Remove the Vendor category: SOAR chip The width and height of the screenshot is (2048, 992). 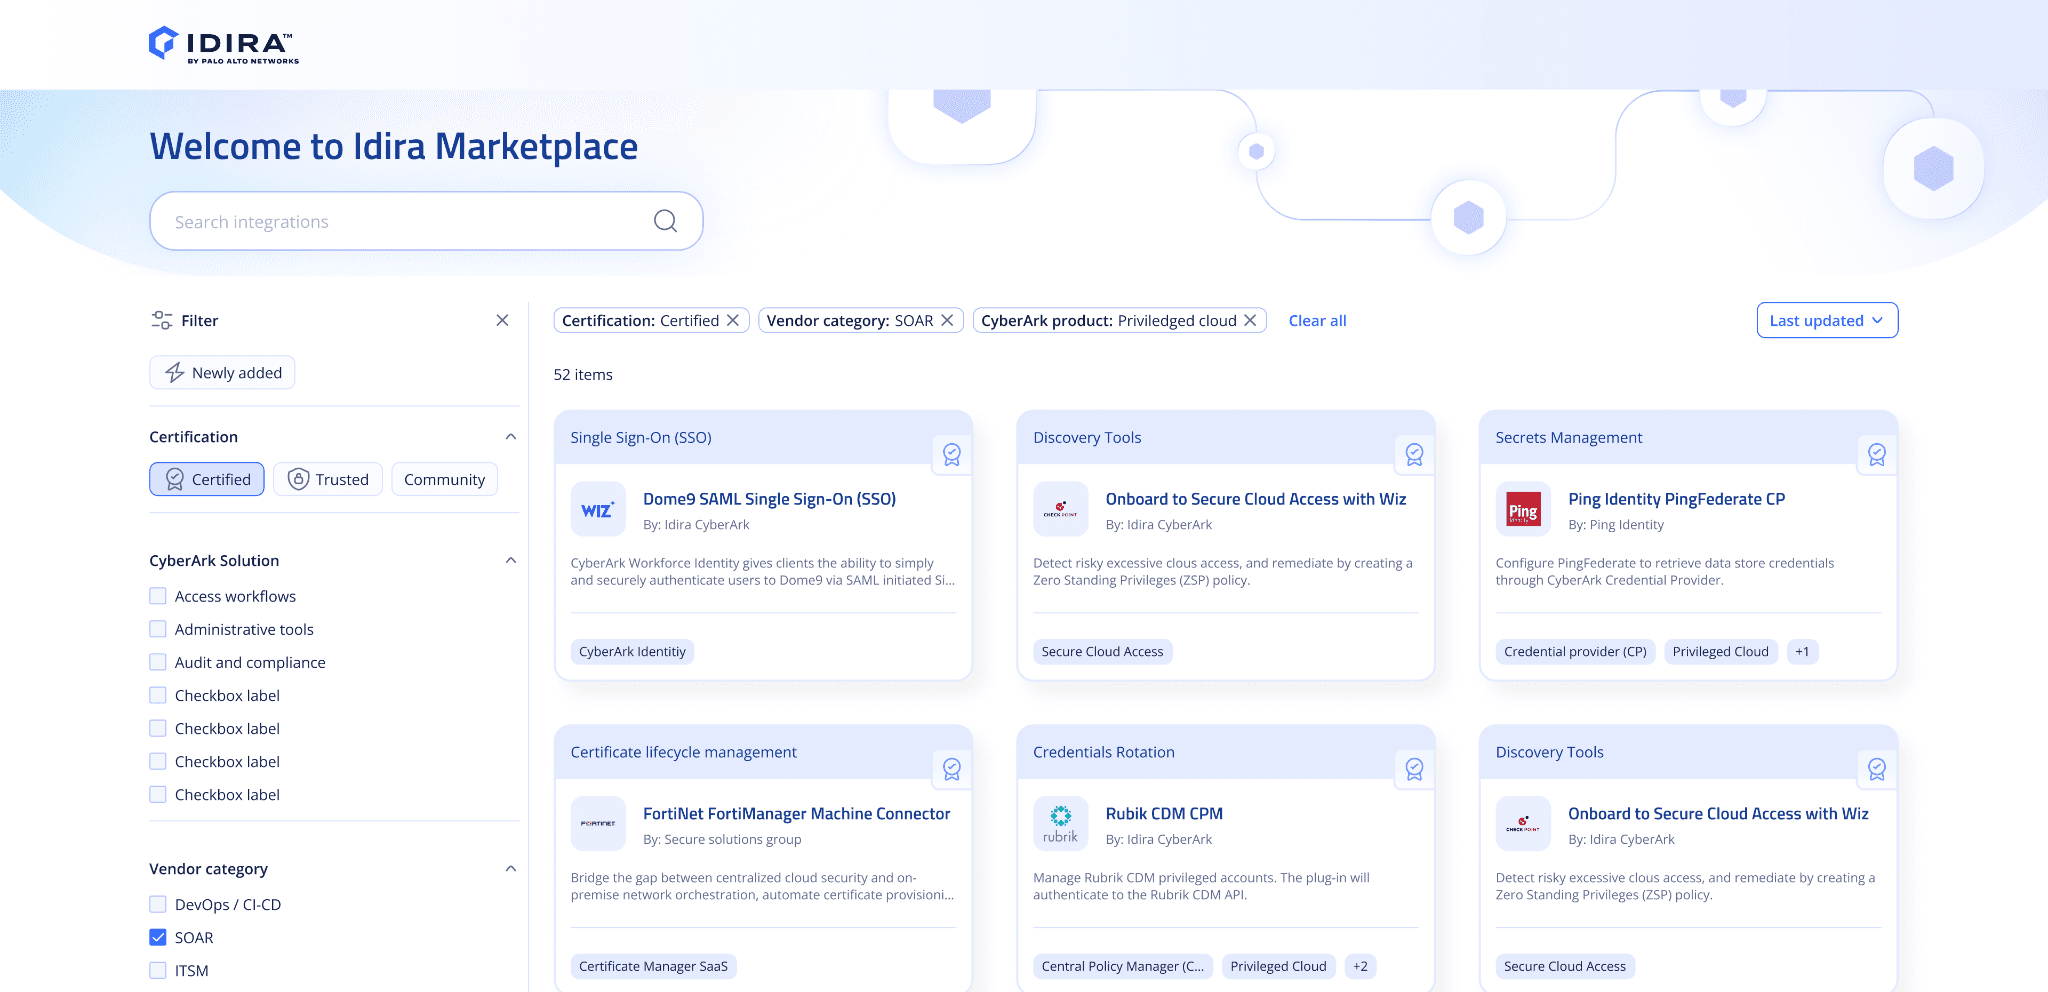[x=947, y=320]
